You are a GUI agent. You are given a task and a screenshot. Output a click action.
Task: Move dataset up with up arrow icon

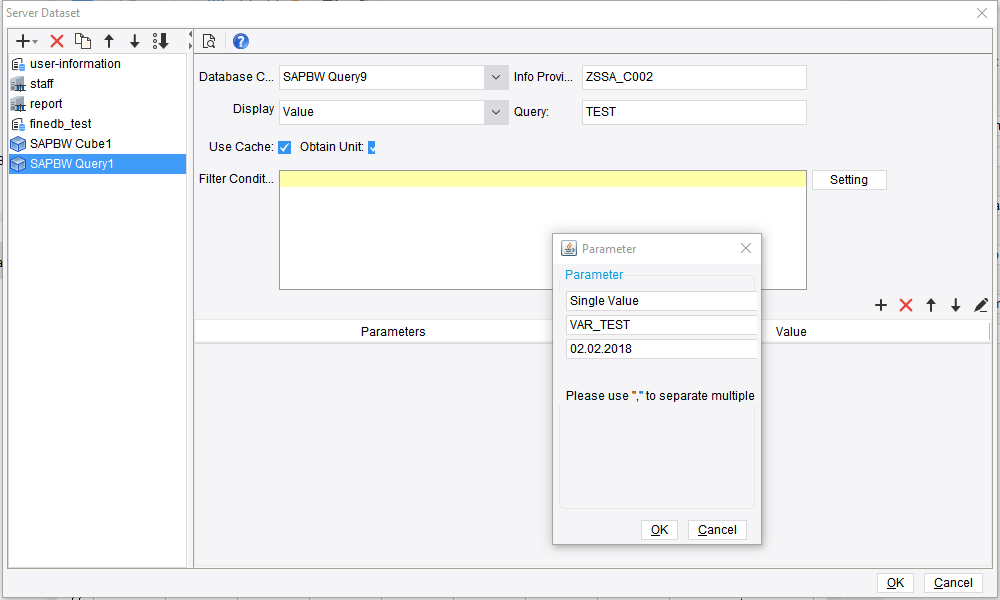click(x=109, y=41)
